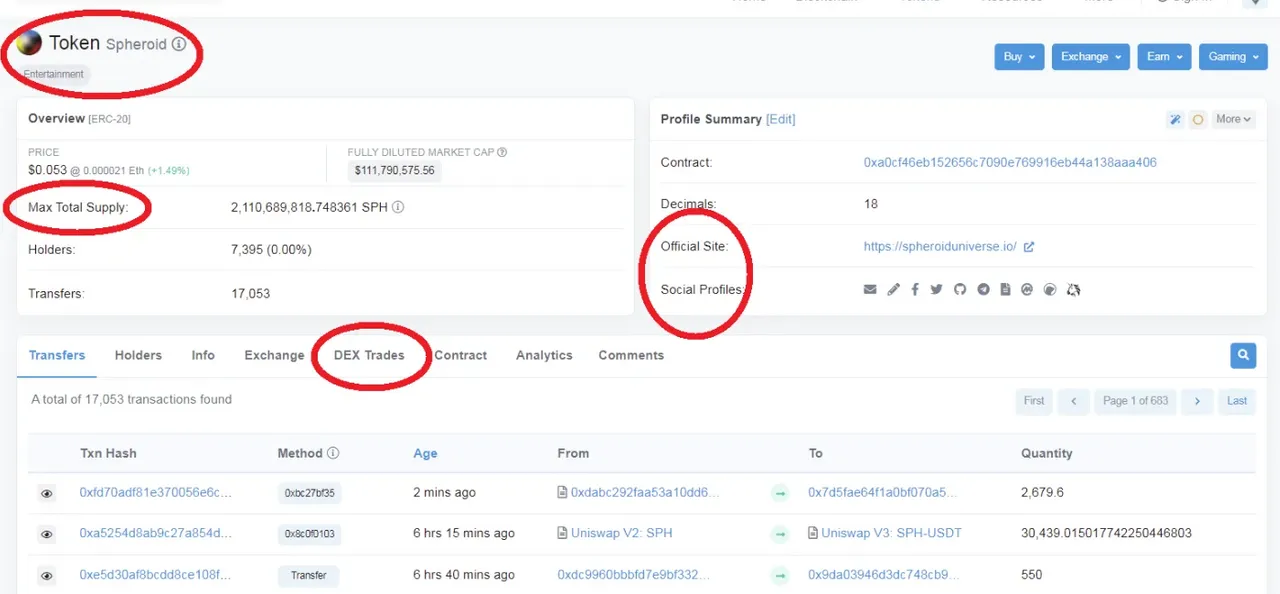Viewport: 1280px width, 594px height.
Task: Click the magic wand icon in Profile Summary
Action: tap(1175, 120)
